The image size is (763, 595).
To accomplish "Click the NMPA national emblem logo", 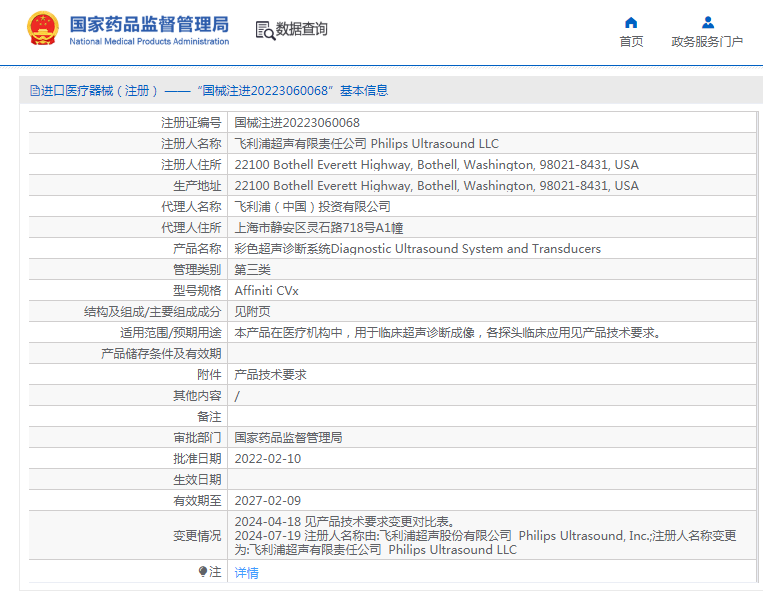I will coord(42,29).
